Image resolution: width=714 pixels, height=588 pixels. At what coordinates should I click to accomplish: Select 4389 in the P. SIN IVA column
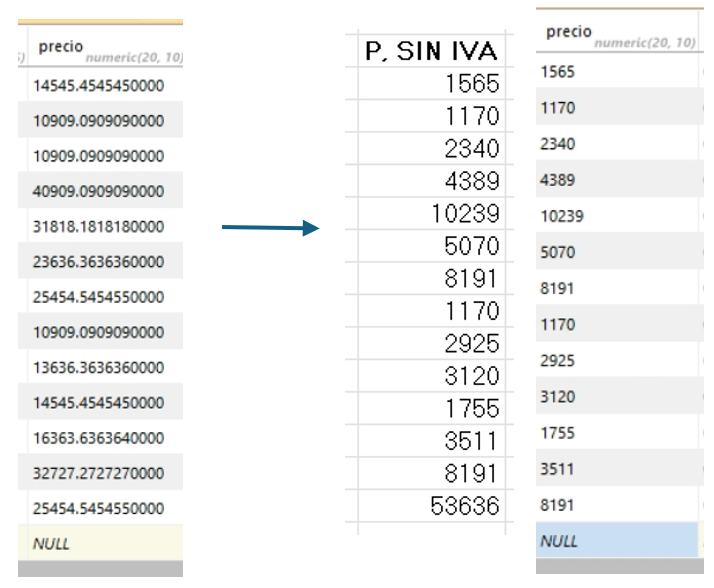[470, 181]
